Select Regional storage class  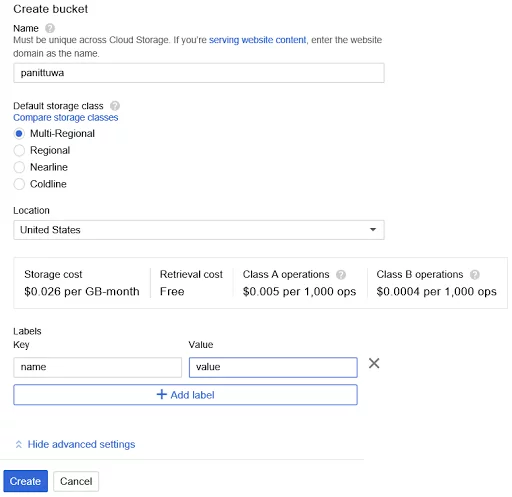click(19, 150)
